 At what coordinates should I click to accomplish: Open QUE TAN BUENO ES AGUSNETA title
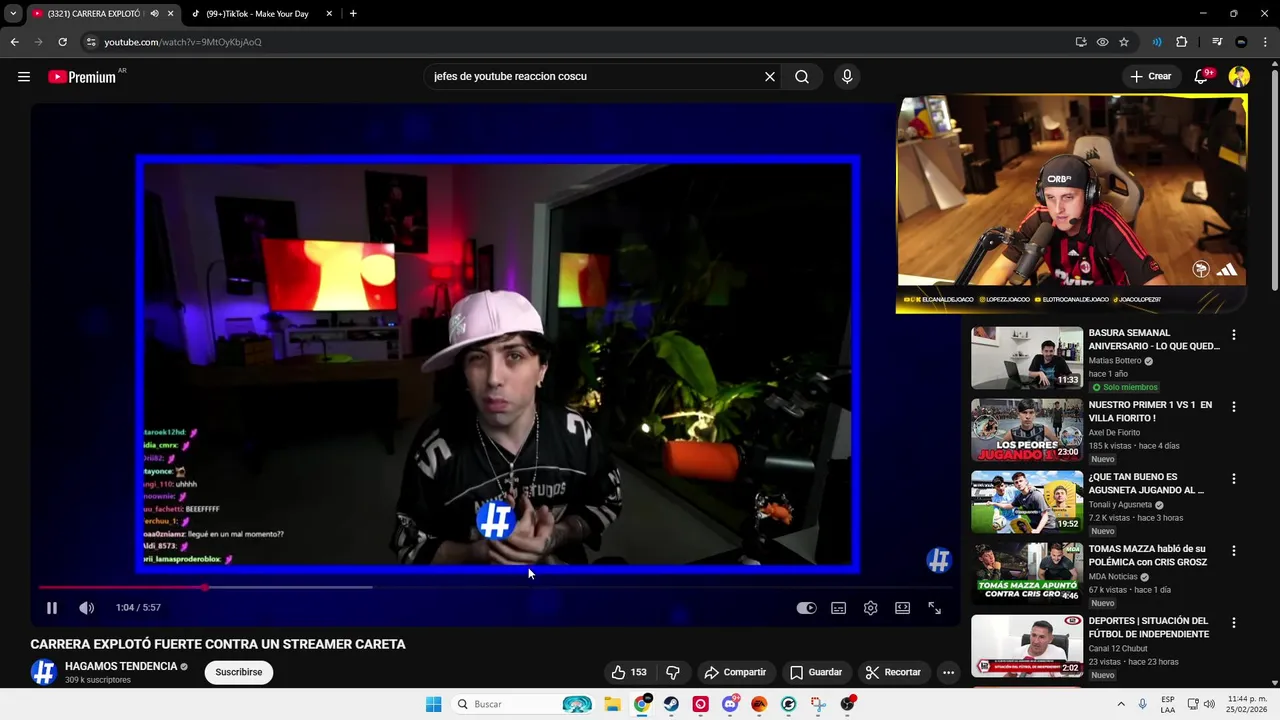pos(1147,484)
